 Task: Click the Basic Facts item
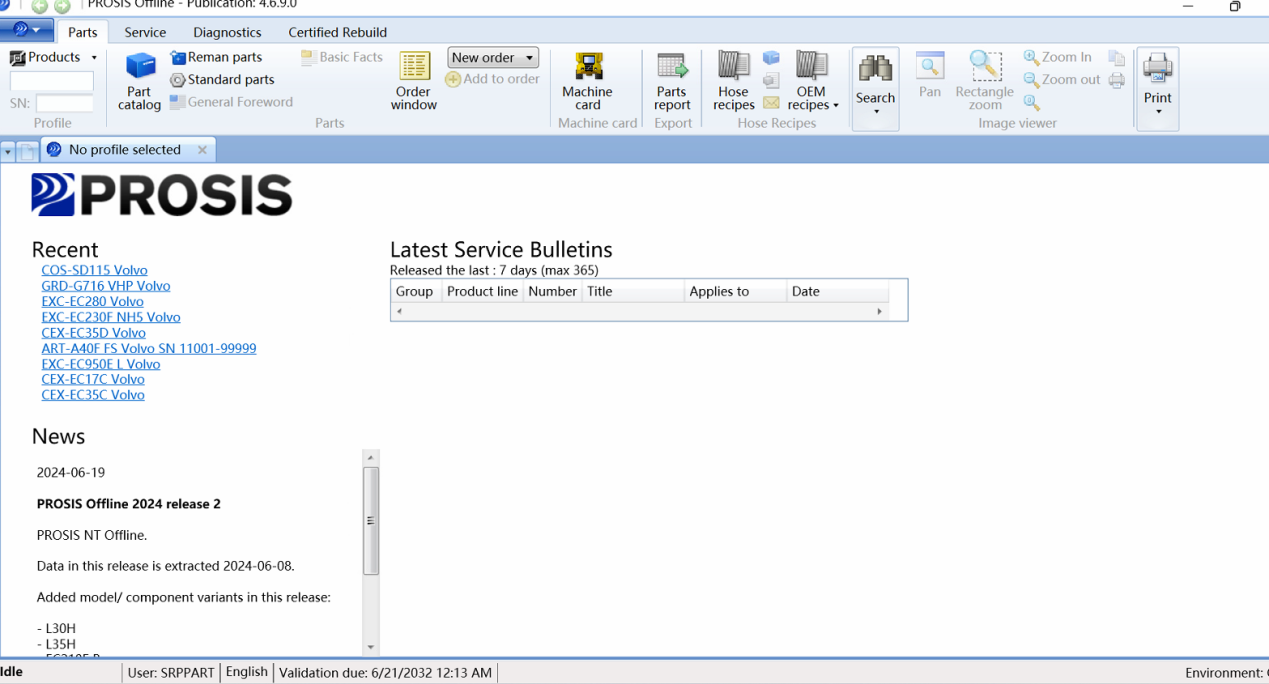(x=342, y=57)
